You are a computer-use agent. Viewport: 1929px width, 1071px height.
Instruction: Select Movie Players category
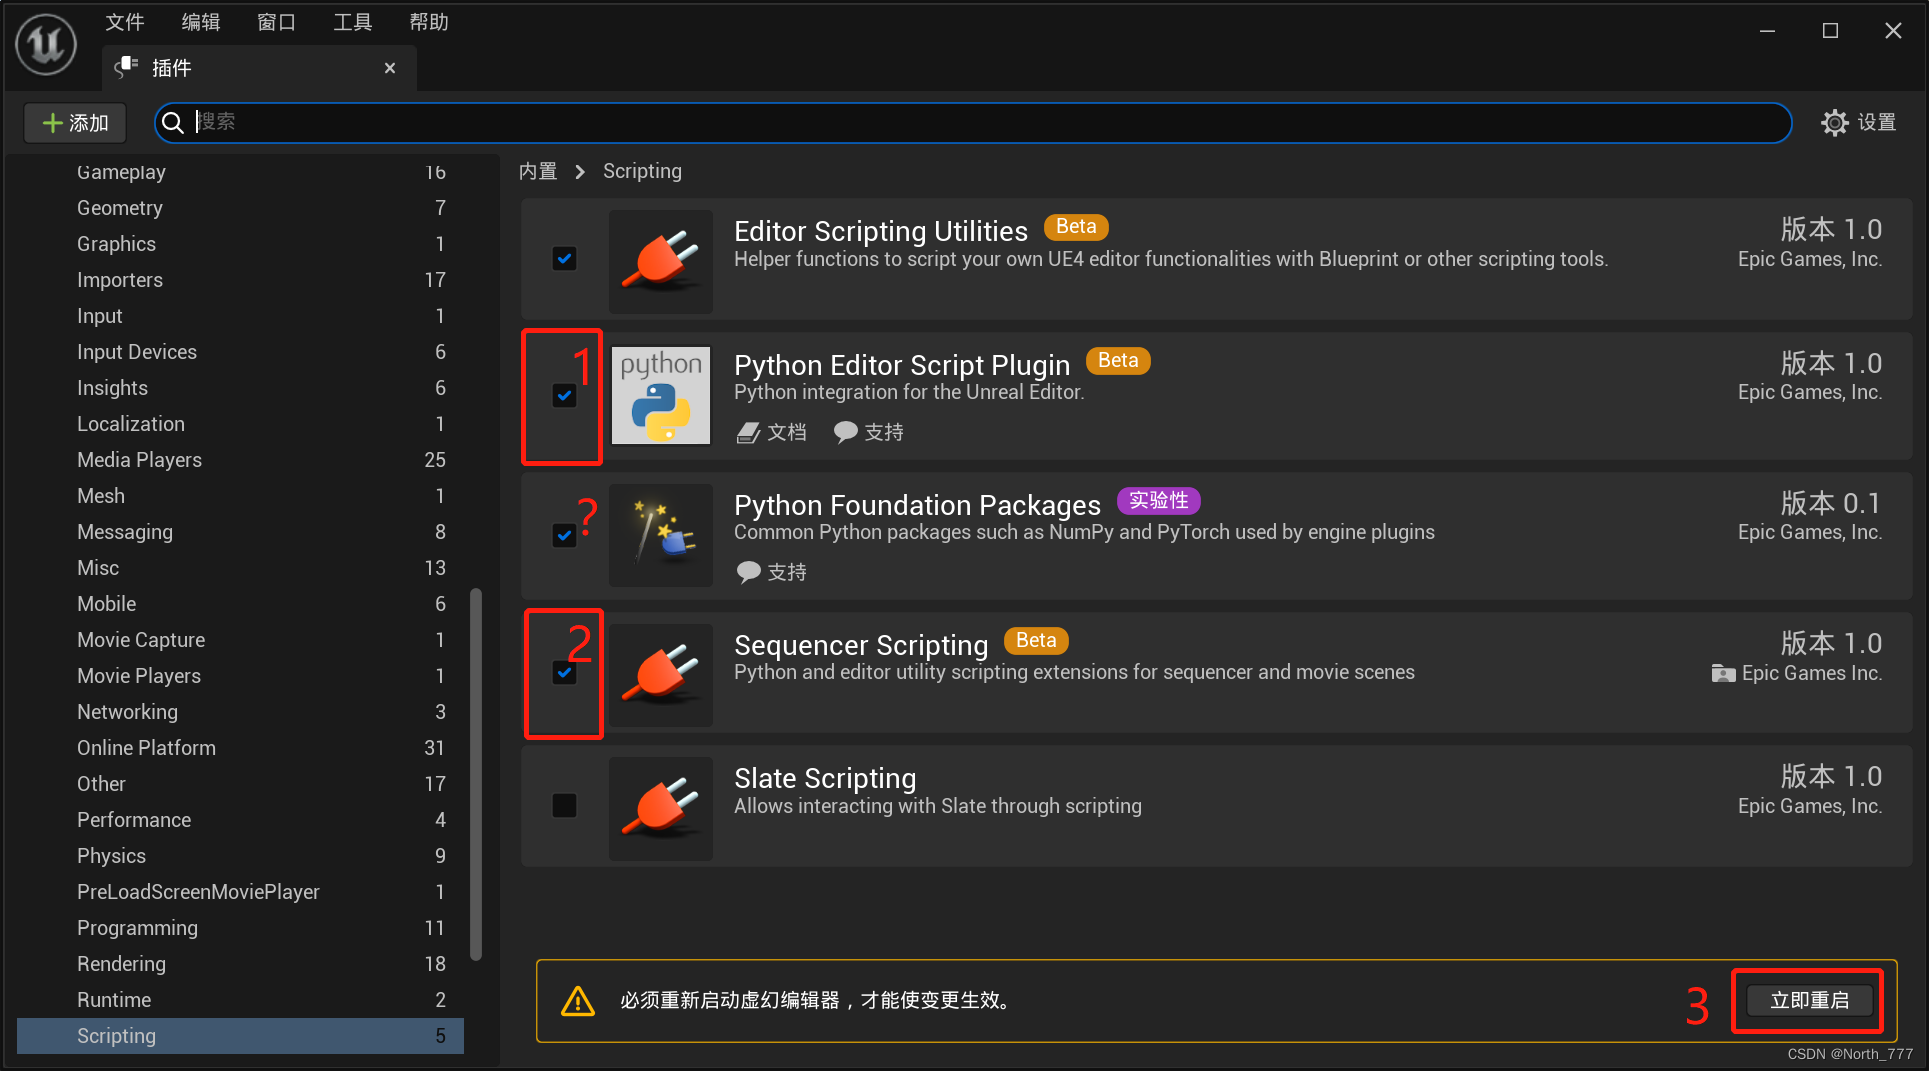coord(240,676)
